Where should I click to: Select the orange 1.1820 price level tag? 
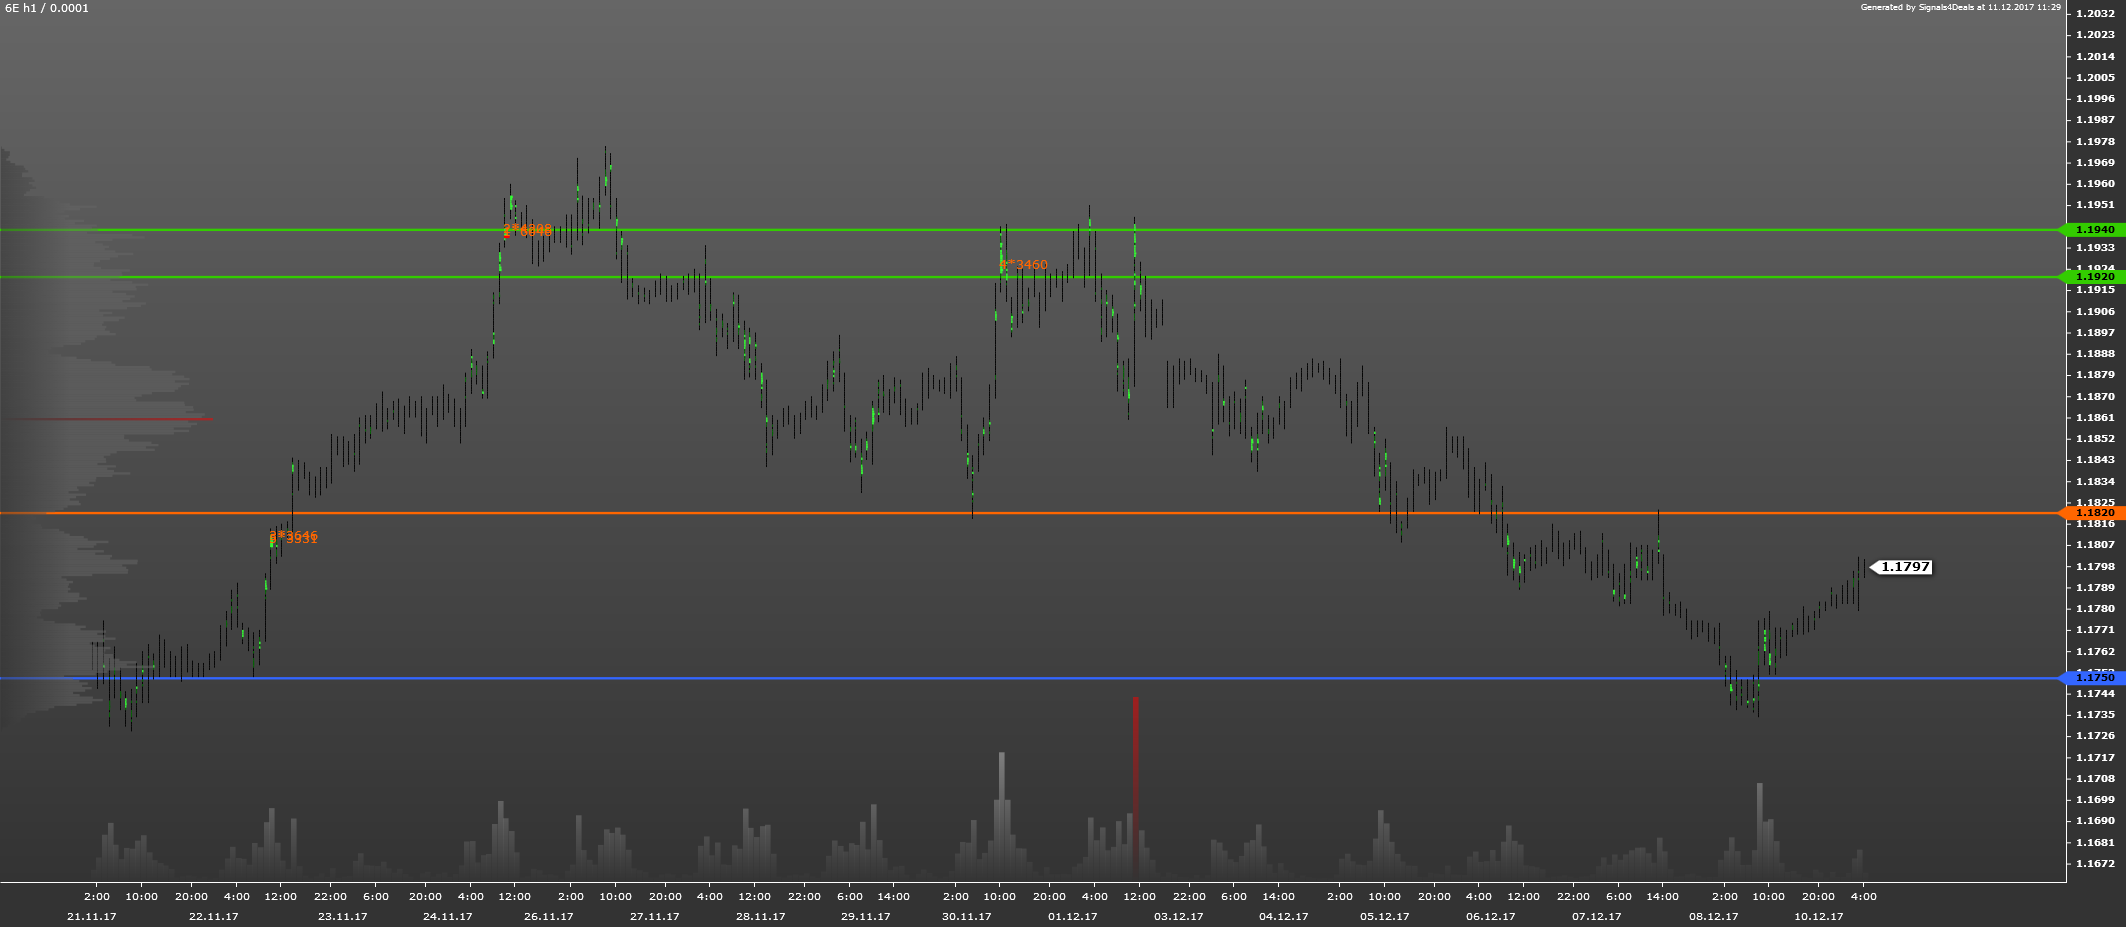coord(2094,513)
